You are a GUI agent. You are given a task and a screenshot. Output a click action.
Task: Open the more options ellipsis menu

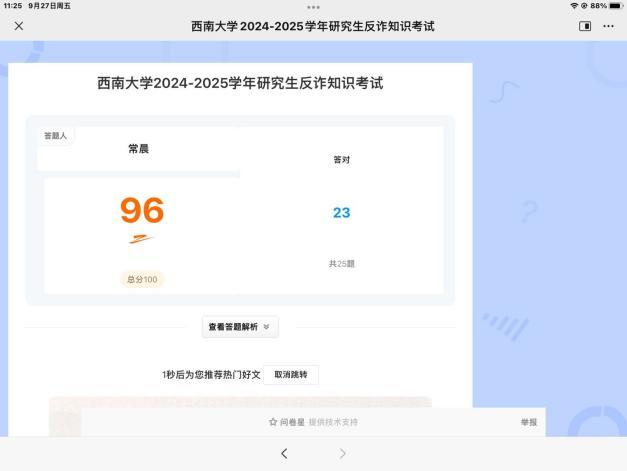pos(608,25)
